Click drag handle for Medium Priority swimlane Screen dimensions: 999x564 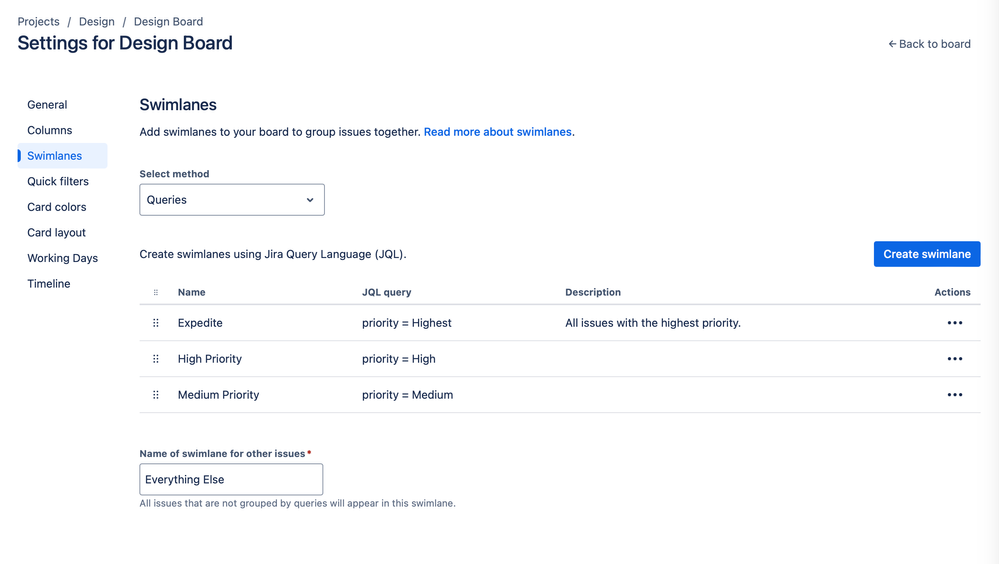[x=156, y=395]
